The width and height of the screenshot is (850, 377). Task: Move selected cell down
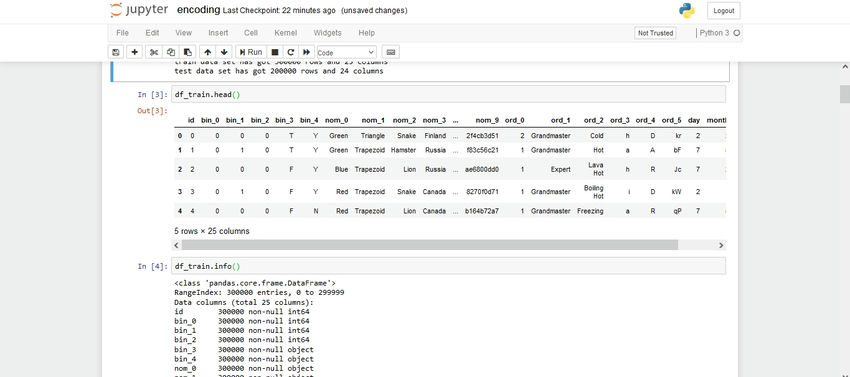pyautogui.click(x=224, y=52)
